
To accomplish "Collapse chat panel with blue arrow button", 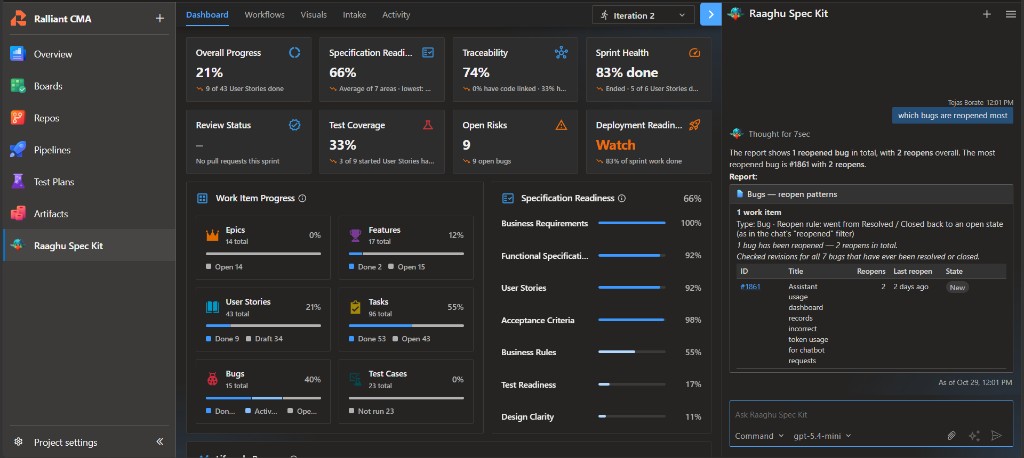I will click(x=711, y=14).
